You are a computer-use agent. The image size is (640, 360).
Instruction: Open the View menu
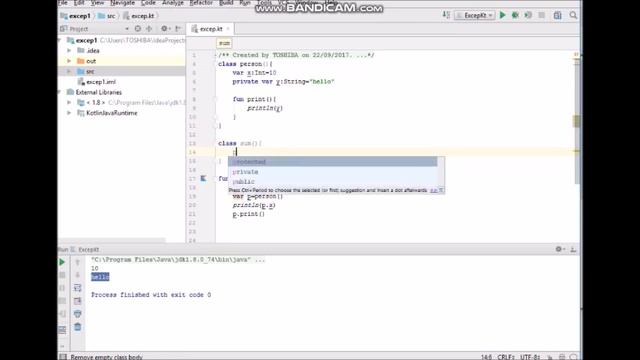(x=97, y=3)
